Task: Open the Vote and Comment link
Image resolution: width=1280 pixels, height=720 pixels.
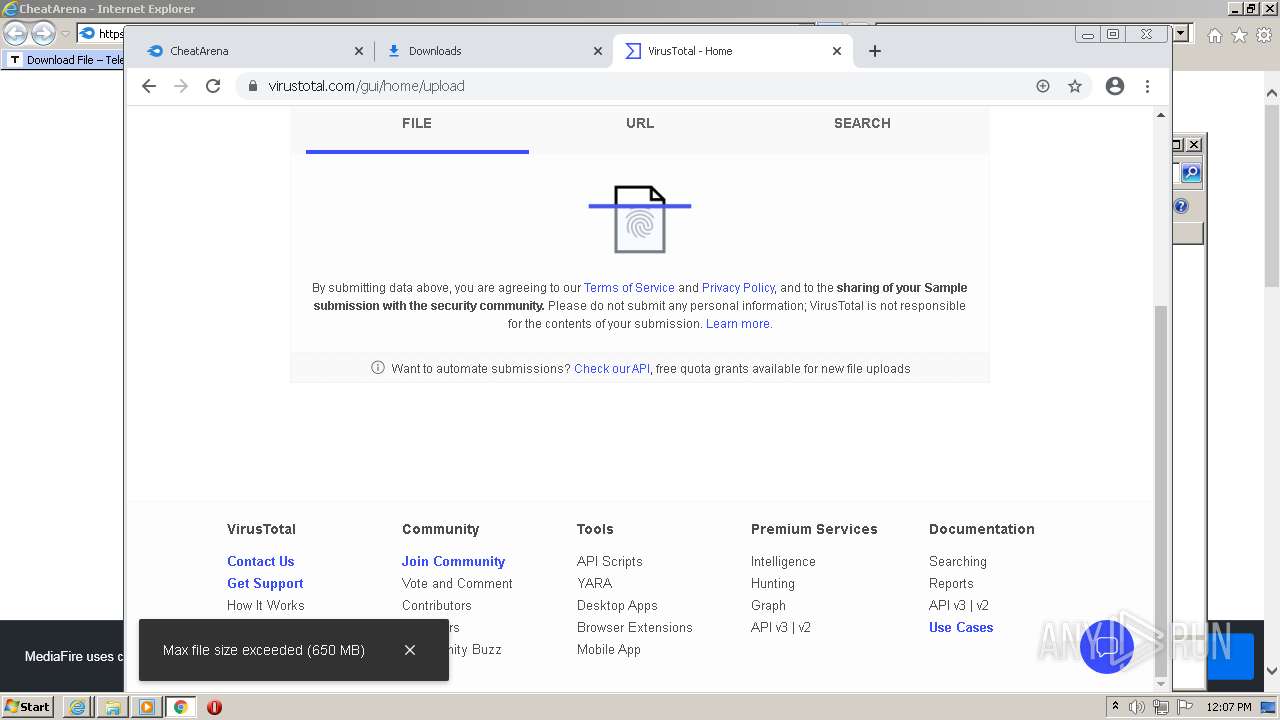Action: click(457, 583)
